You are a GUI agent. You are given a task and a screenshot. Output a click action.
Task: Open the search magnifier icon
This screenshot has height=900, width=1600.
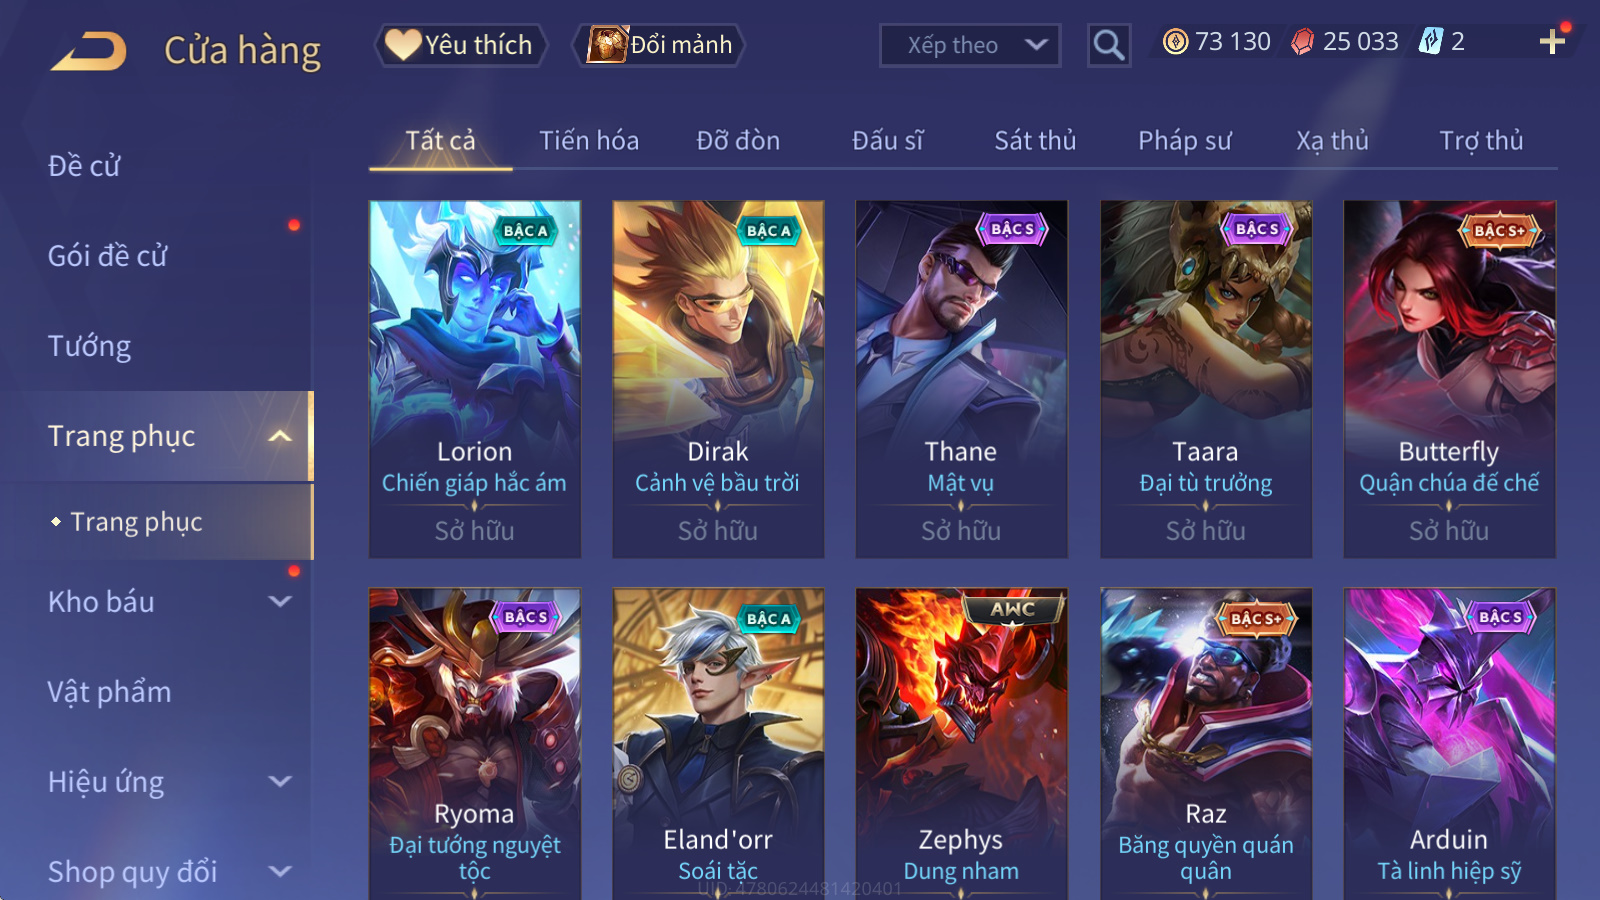click(1109, 45)
